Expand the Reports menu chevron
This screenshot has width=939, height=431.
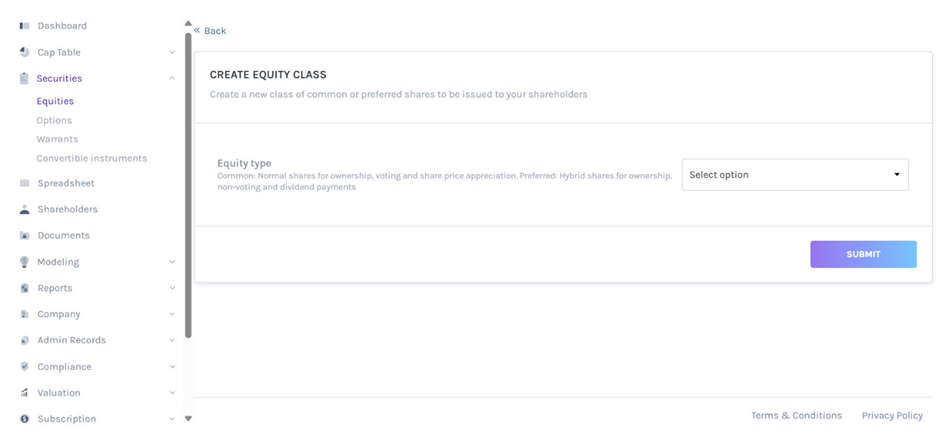pyautogui.click(x=172, y=288)
